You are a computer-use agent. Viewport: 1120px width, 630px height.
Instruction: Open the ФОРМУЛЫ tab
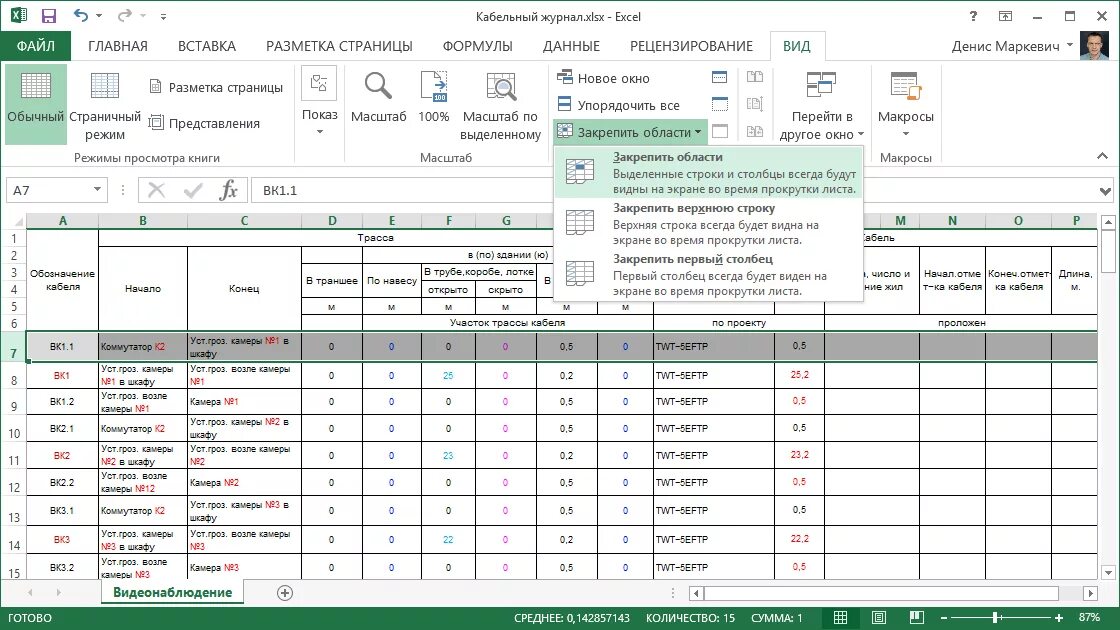pos(477,46)
